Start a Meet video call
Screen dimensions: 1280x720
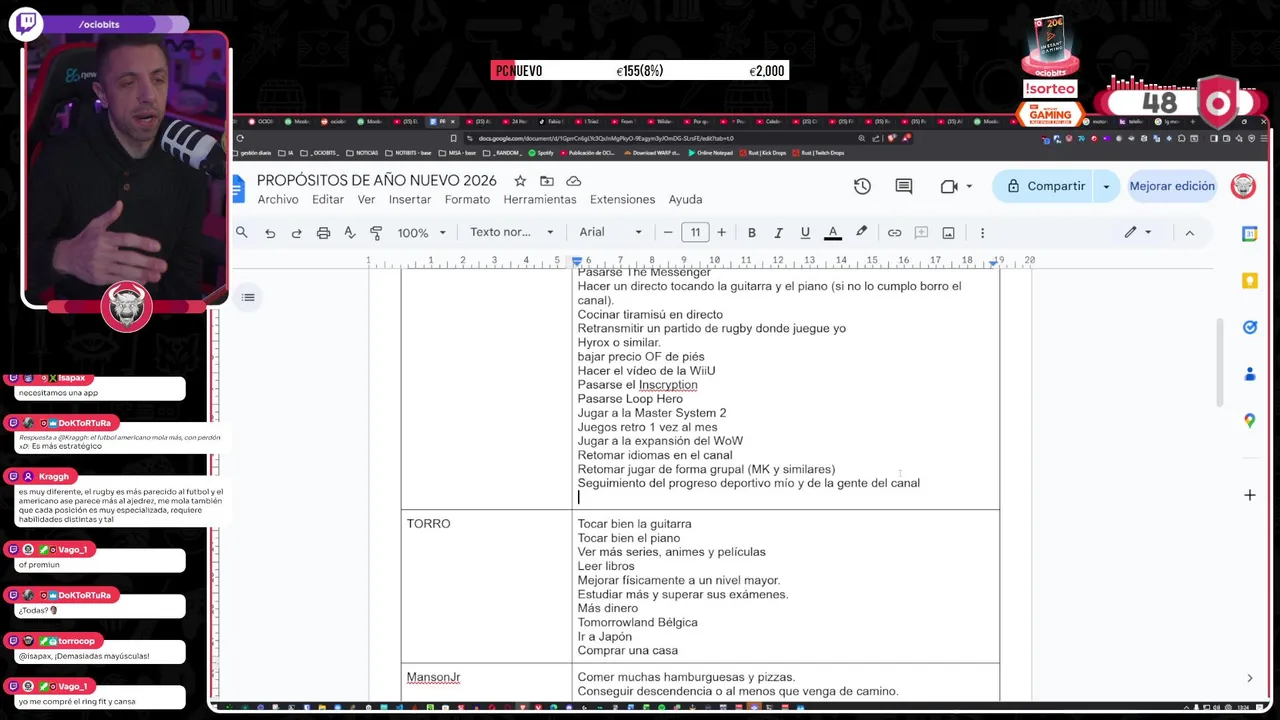(949, 186)
